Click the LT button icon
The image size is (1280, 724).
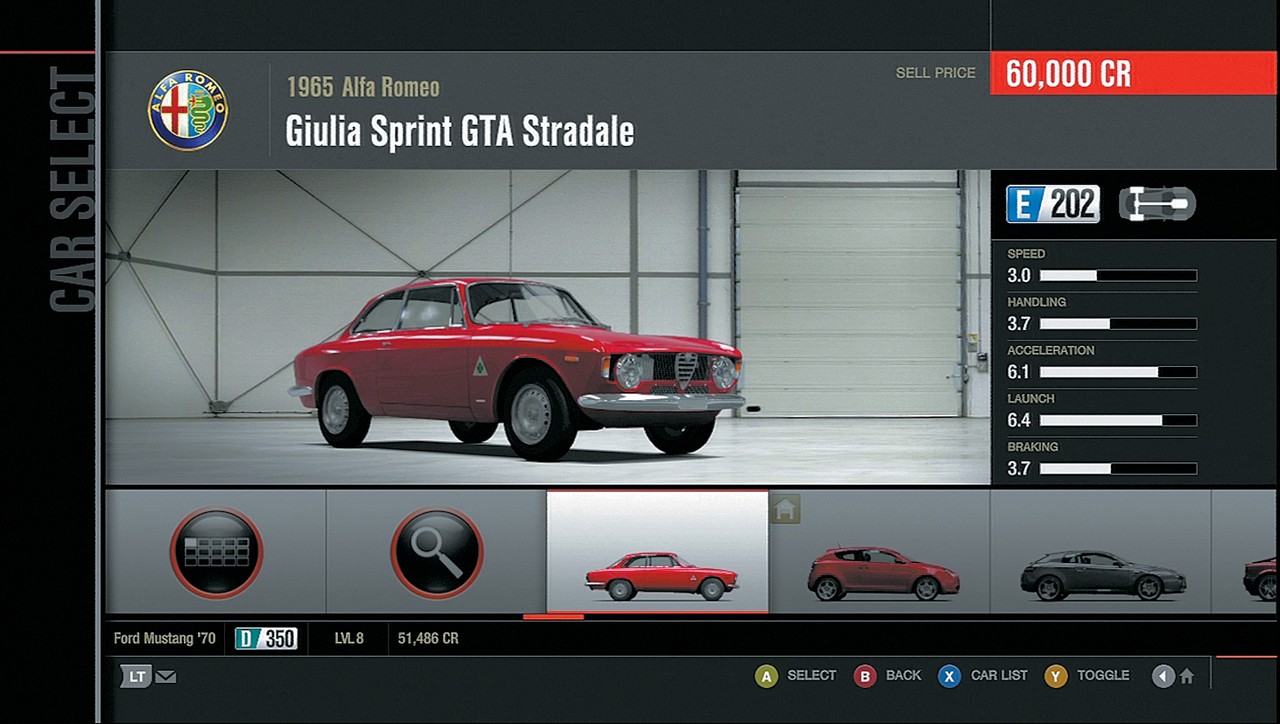point(137,676)
